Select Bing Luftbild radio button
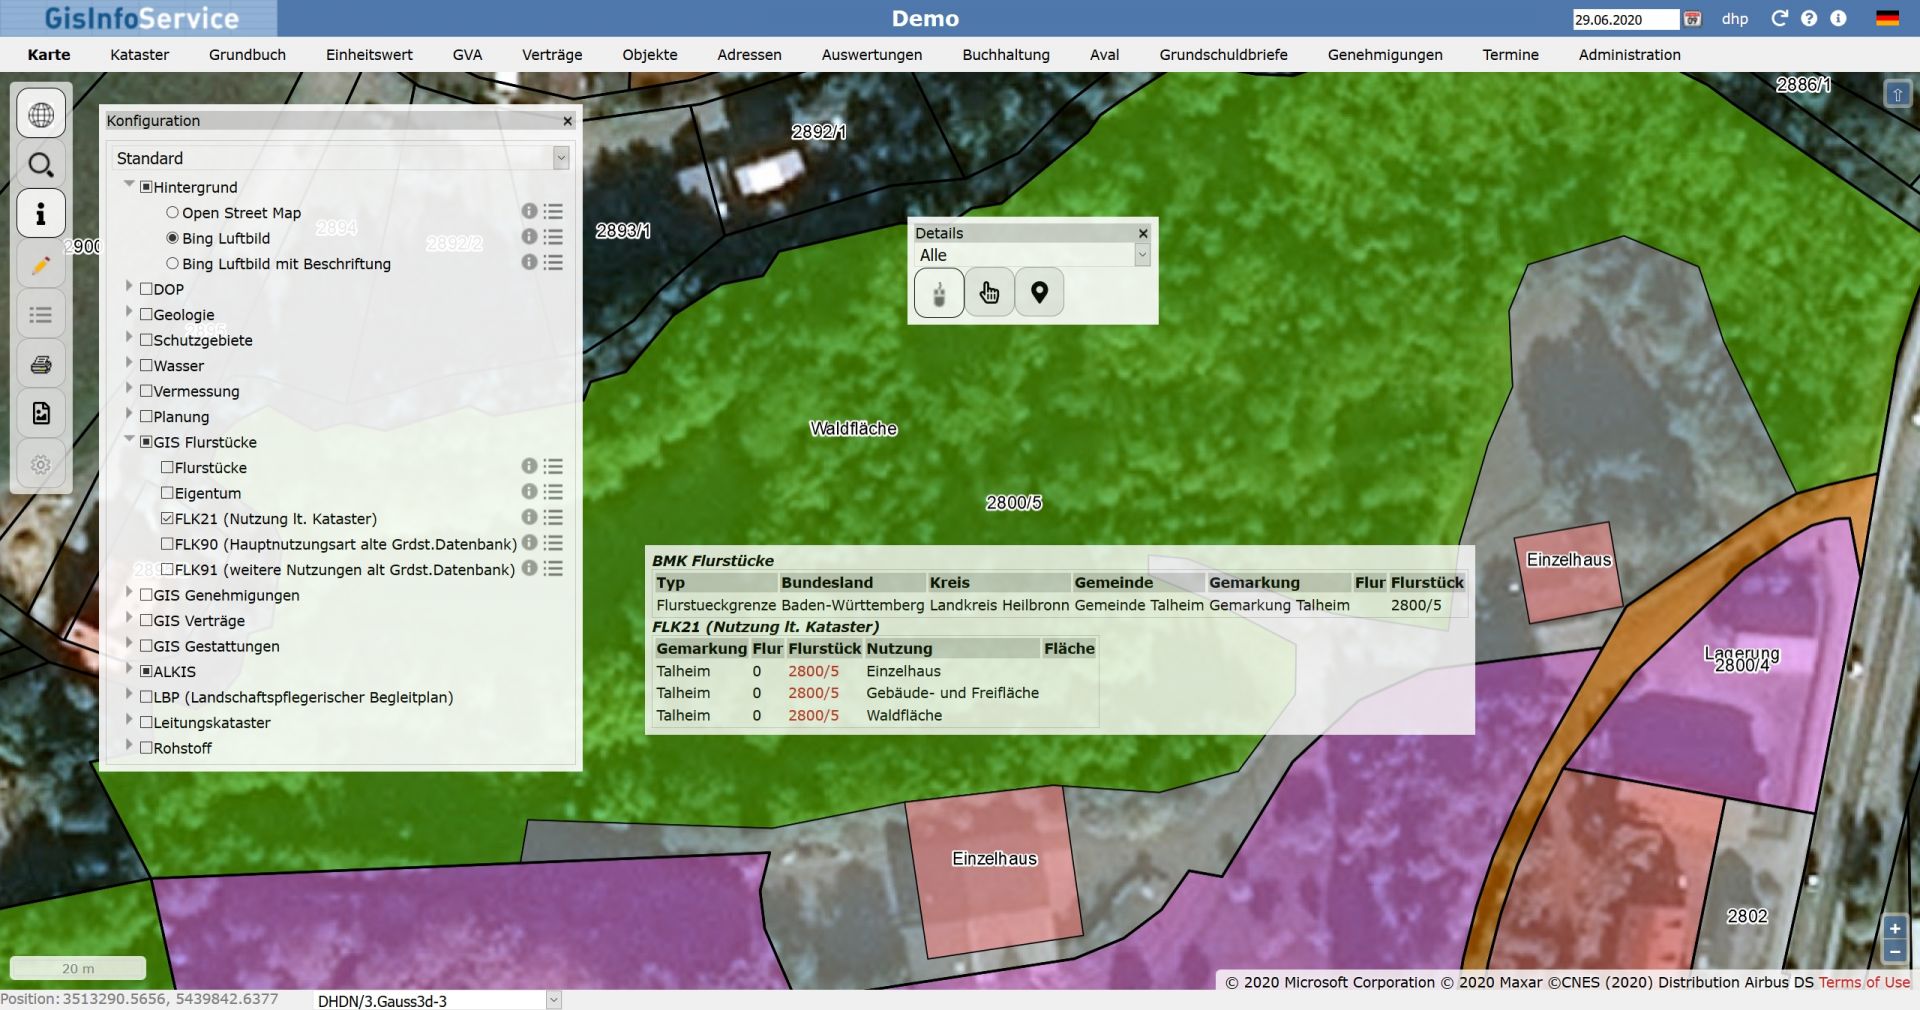Image resolution: width=1920 pixels, height=1010 pixels. click(172, 238)
